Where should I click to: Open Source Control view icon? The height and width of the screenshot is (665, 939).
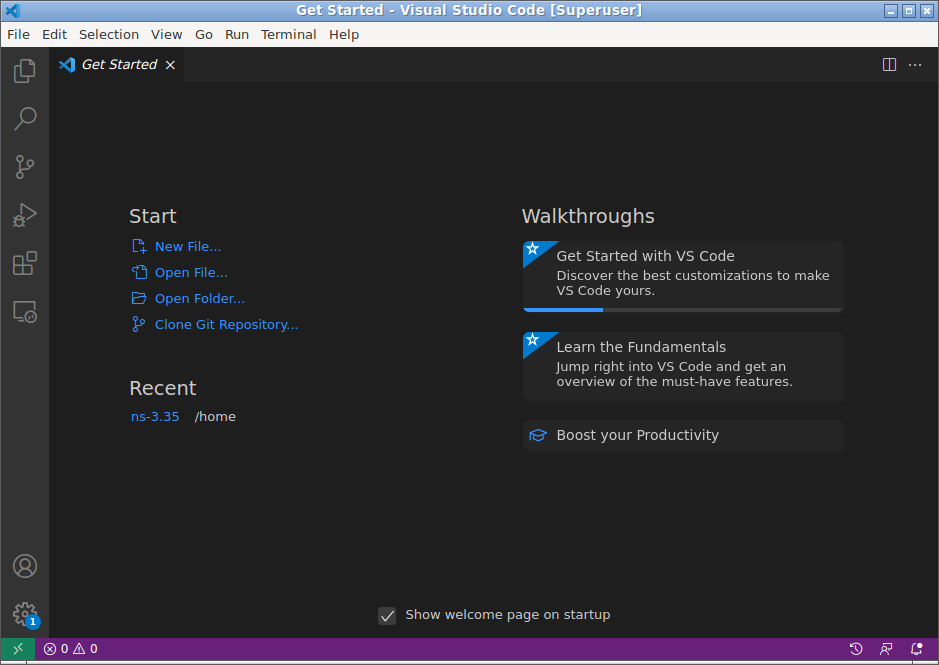tap(25, 167)
